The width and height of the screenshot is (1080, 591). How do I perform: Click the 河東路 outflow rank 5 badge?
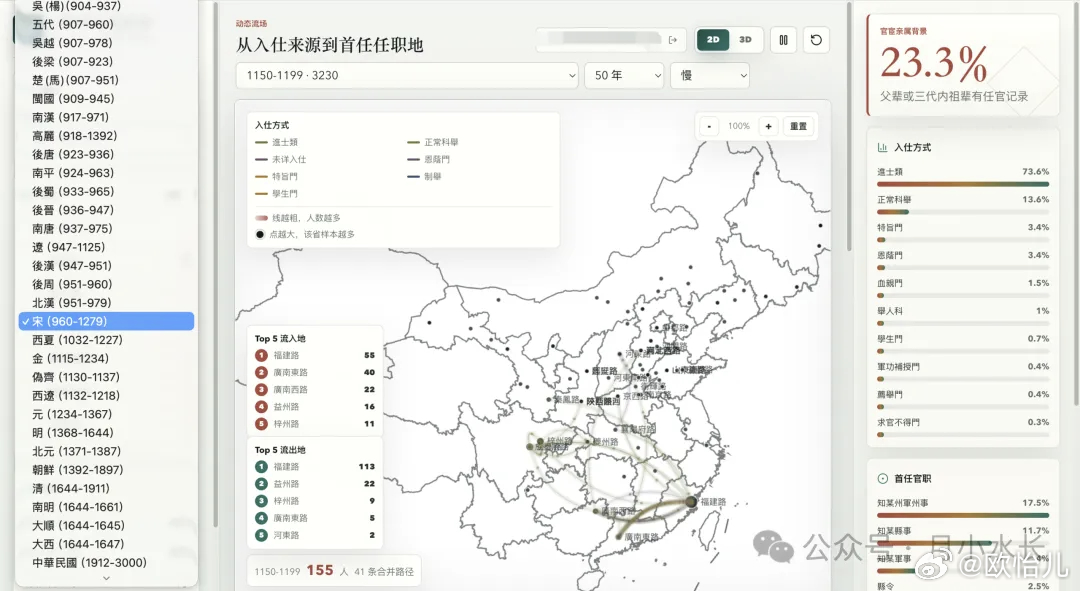[261, 535]
